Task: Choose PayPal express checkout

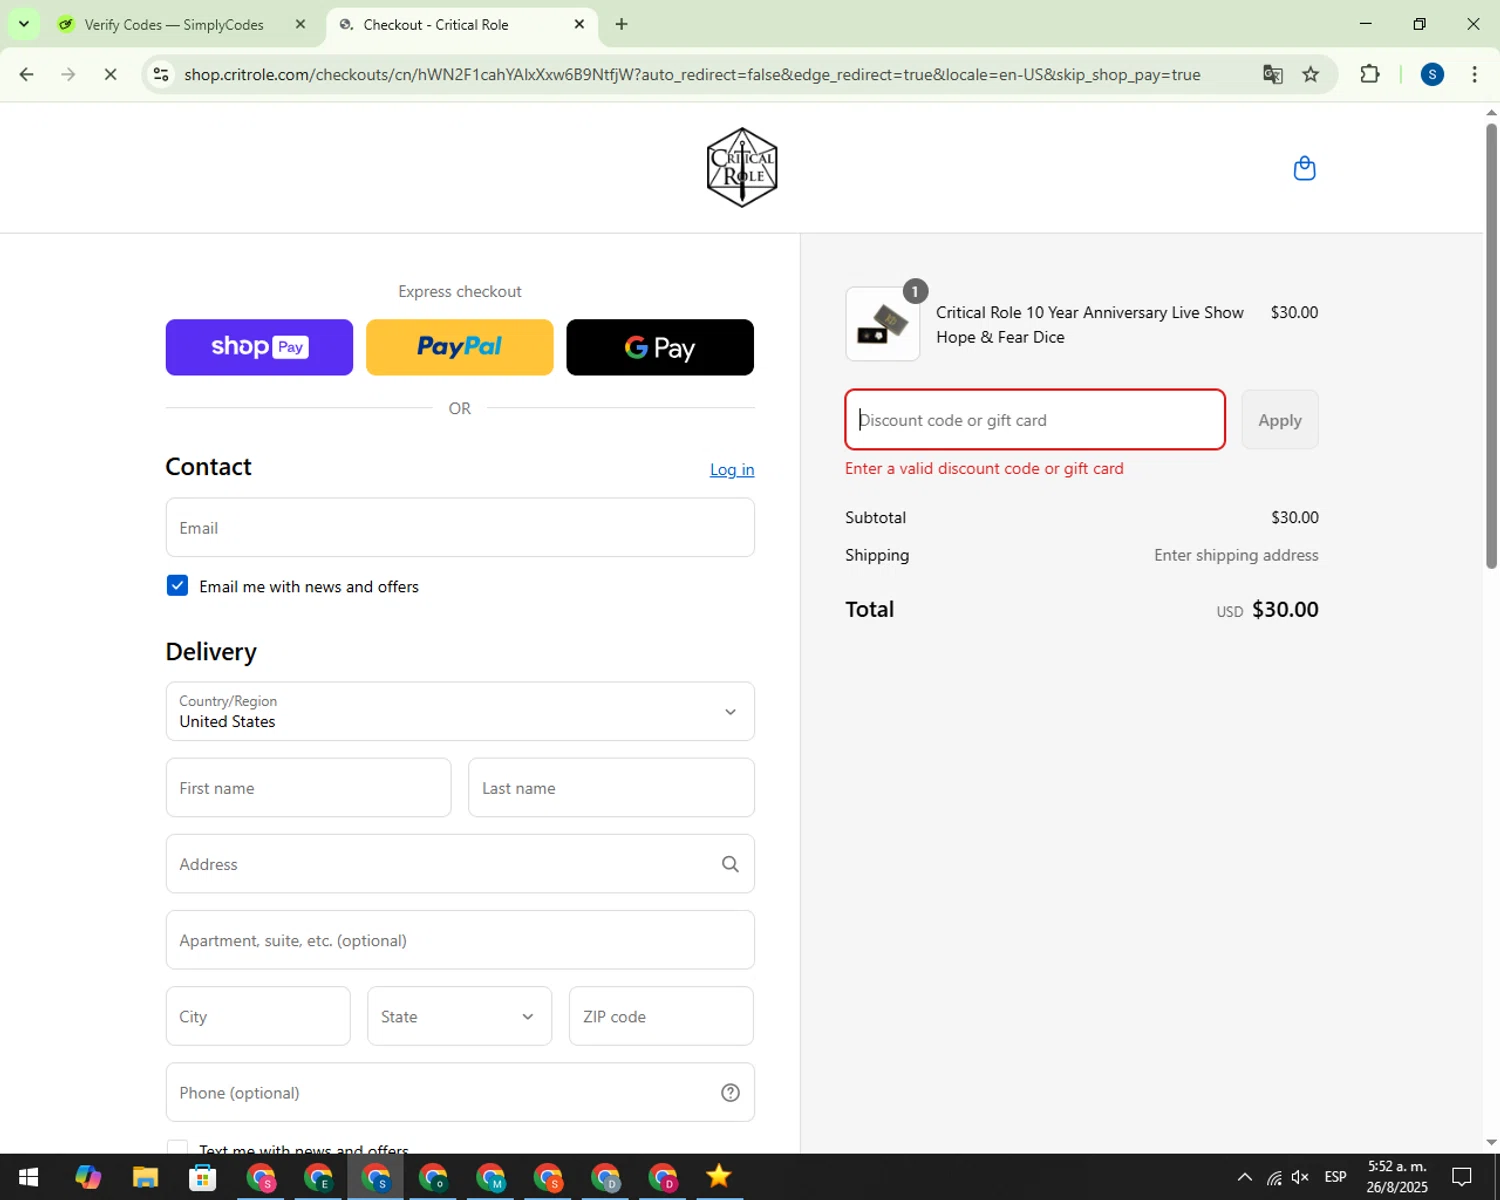Action: click(460, 347)
